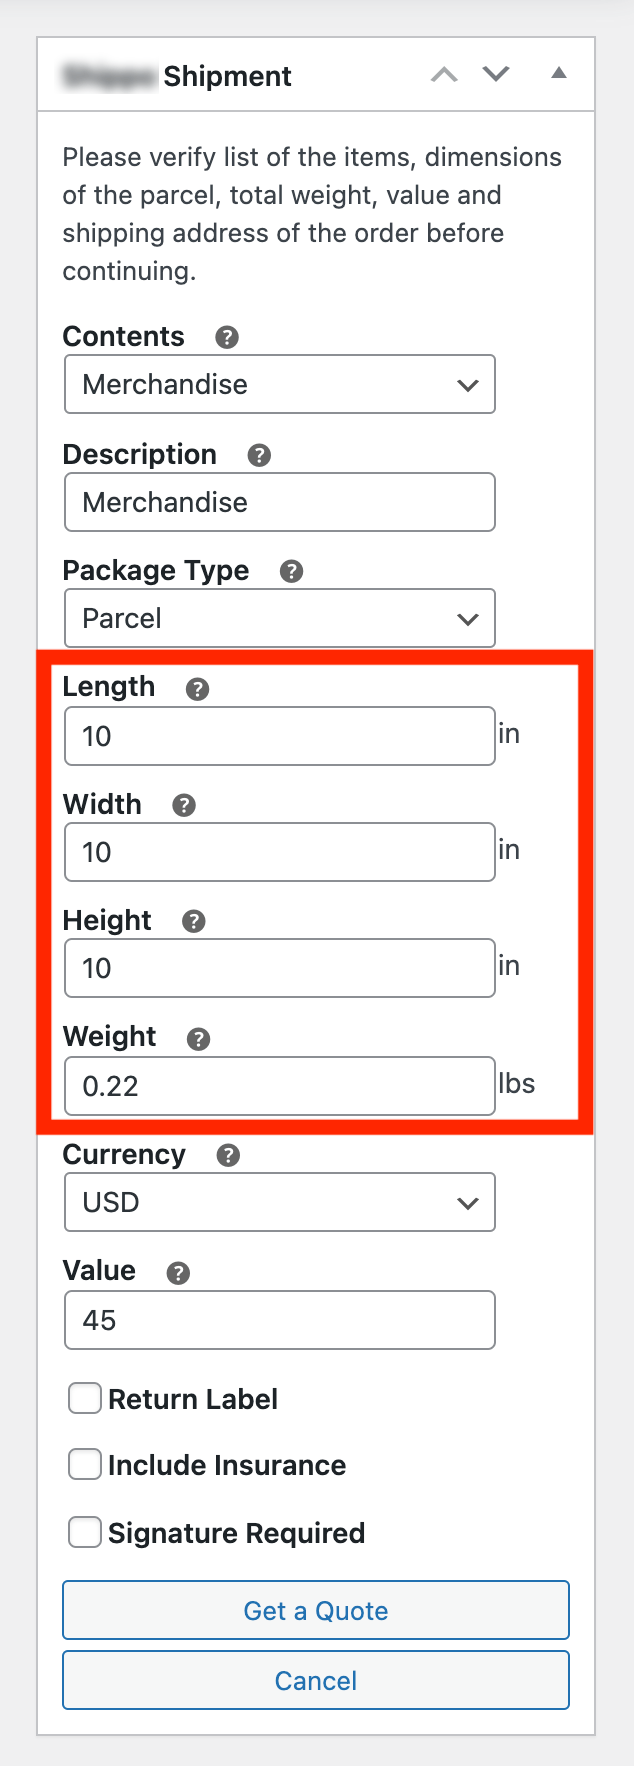Open the Contents help tooltip icon
The image size is (634, 1766).
(225, 337)
